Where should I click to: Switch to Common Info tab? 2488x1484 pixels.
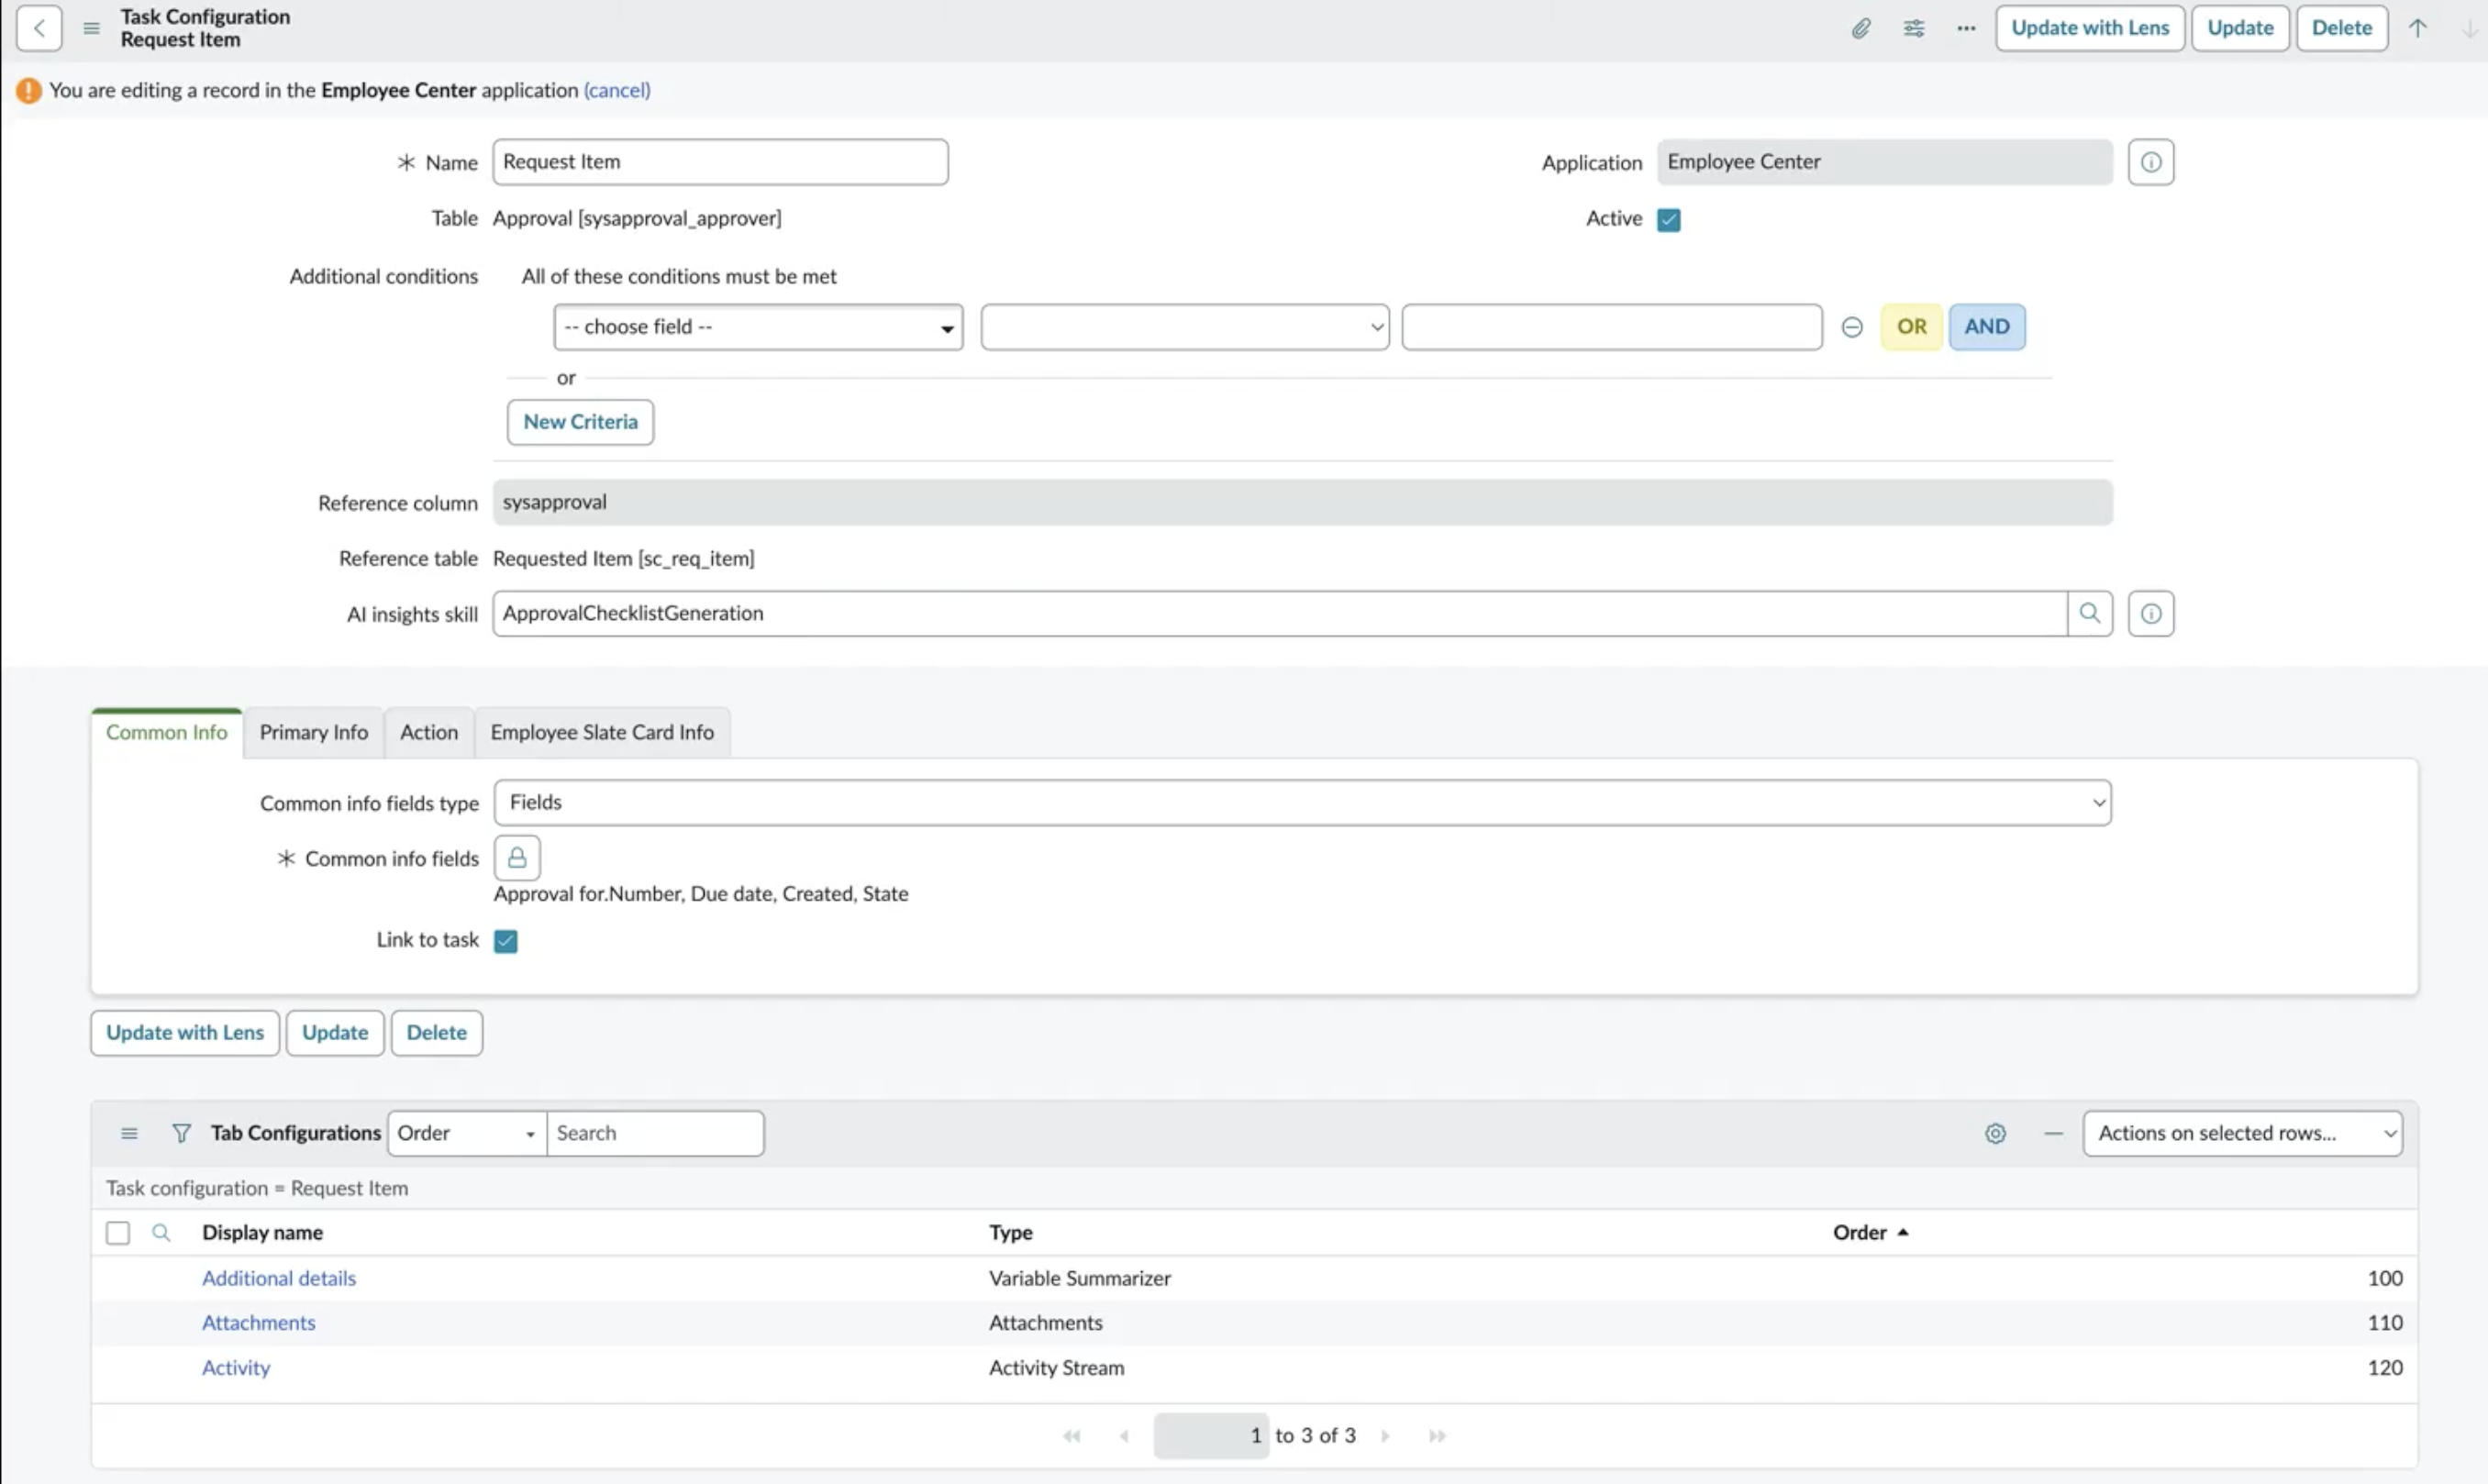[167, 732]
